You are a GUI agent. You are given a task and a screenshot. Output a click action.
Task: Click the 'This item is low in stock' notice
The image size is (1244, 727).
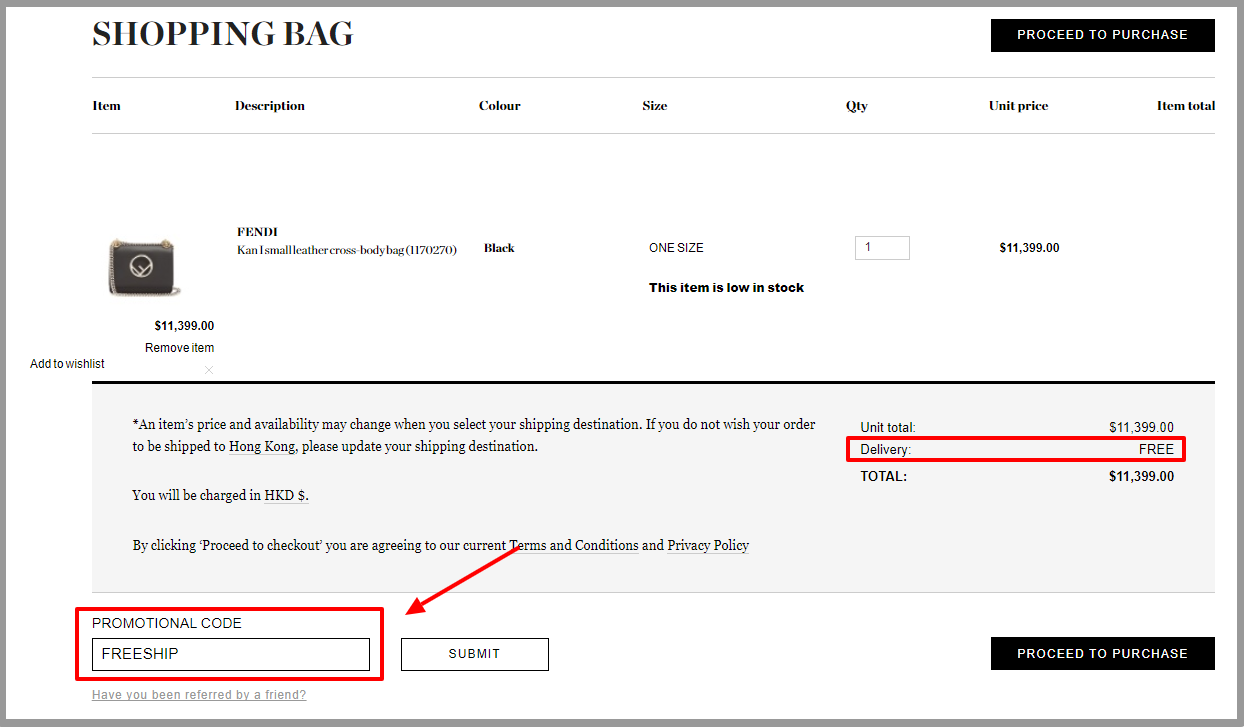[x=726, y=288]
